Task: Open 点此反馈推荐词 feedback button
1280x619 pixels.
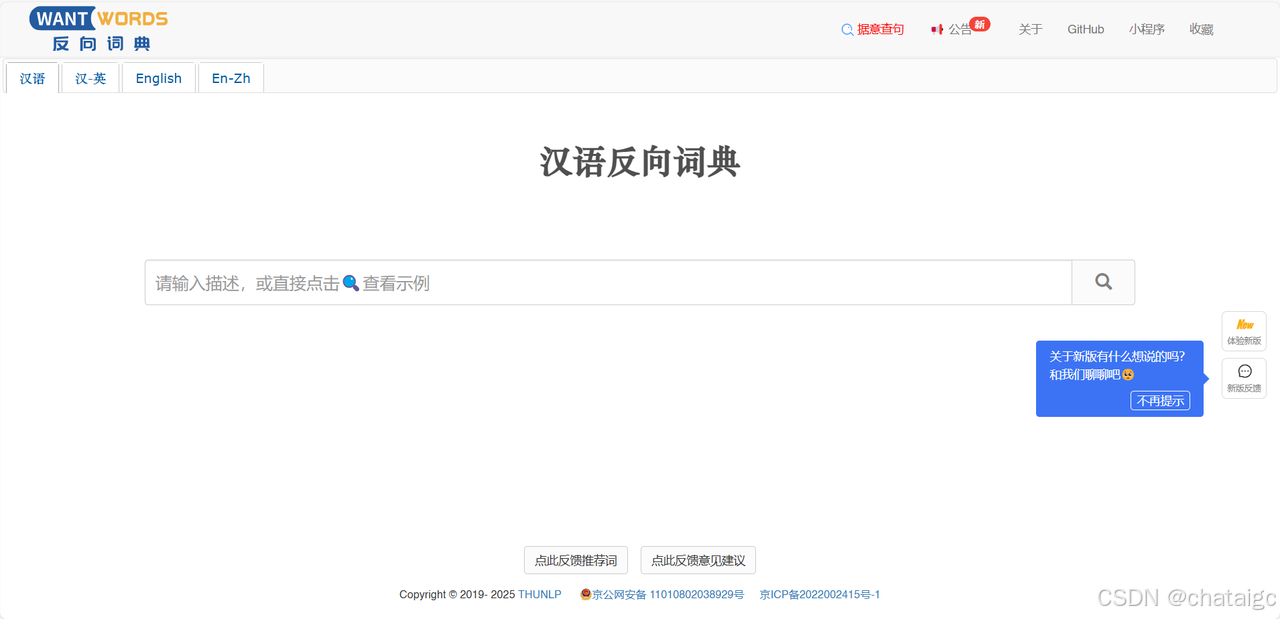Action: 576,560
